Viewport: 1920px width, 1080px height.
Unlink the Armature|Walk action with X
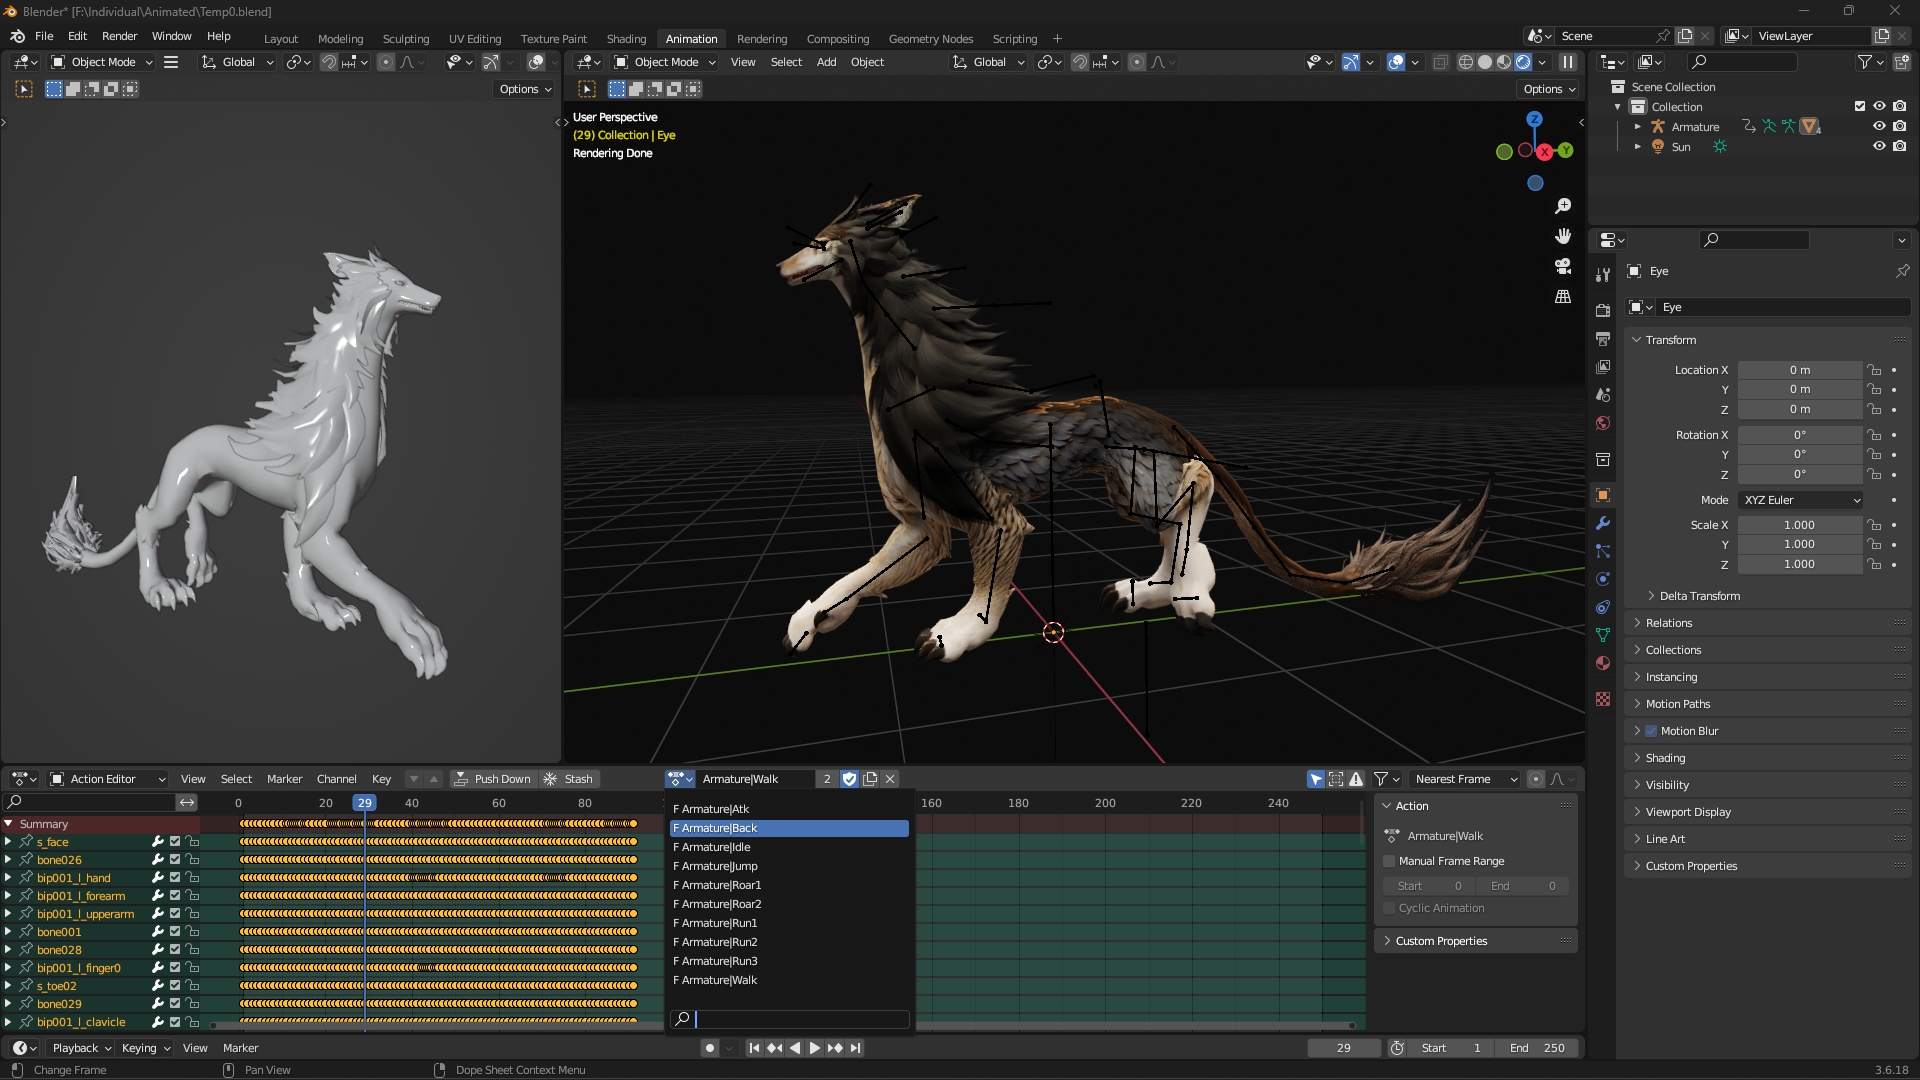pyautogui.click(x=890, y=779)
